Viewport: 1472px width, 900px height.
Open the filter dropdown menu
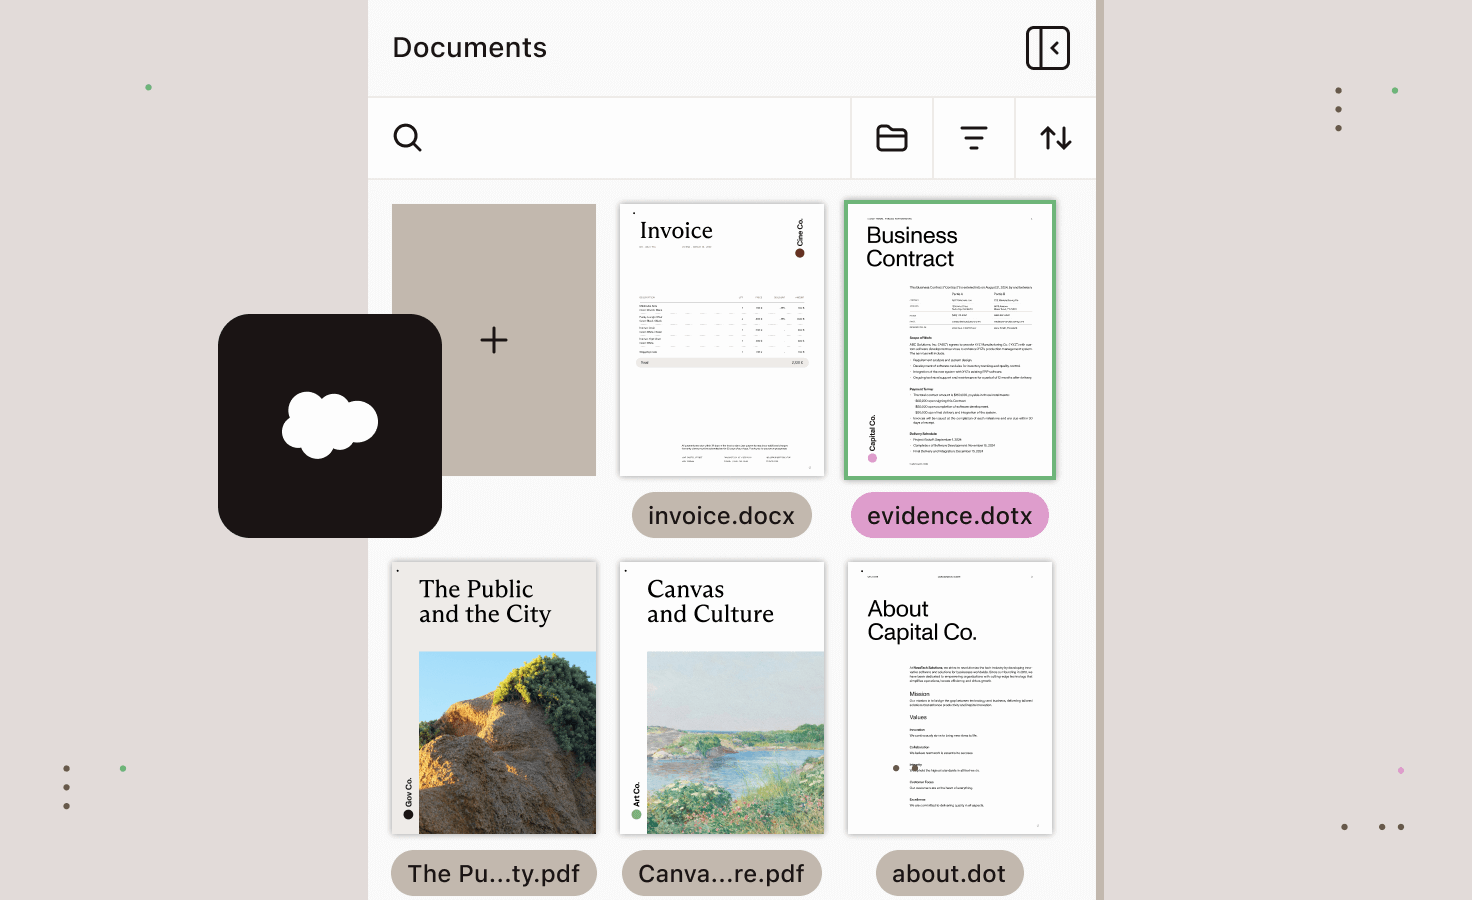pos(973,138)
